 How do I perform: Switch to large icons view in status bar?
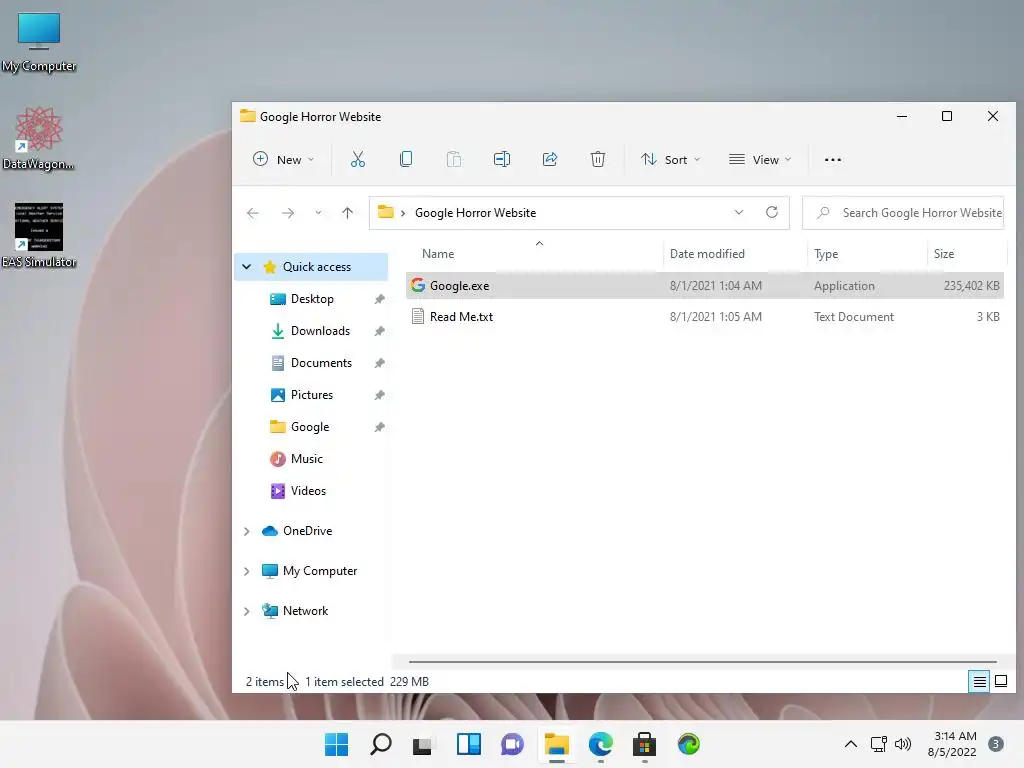coord(1000,682)
